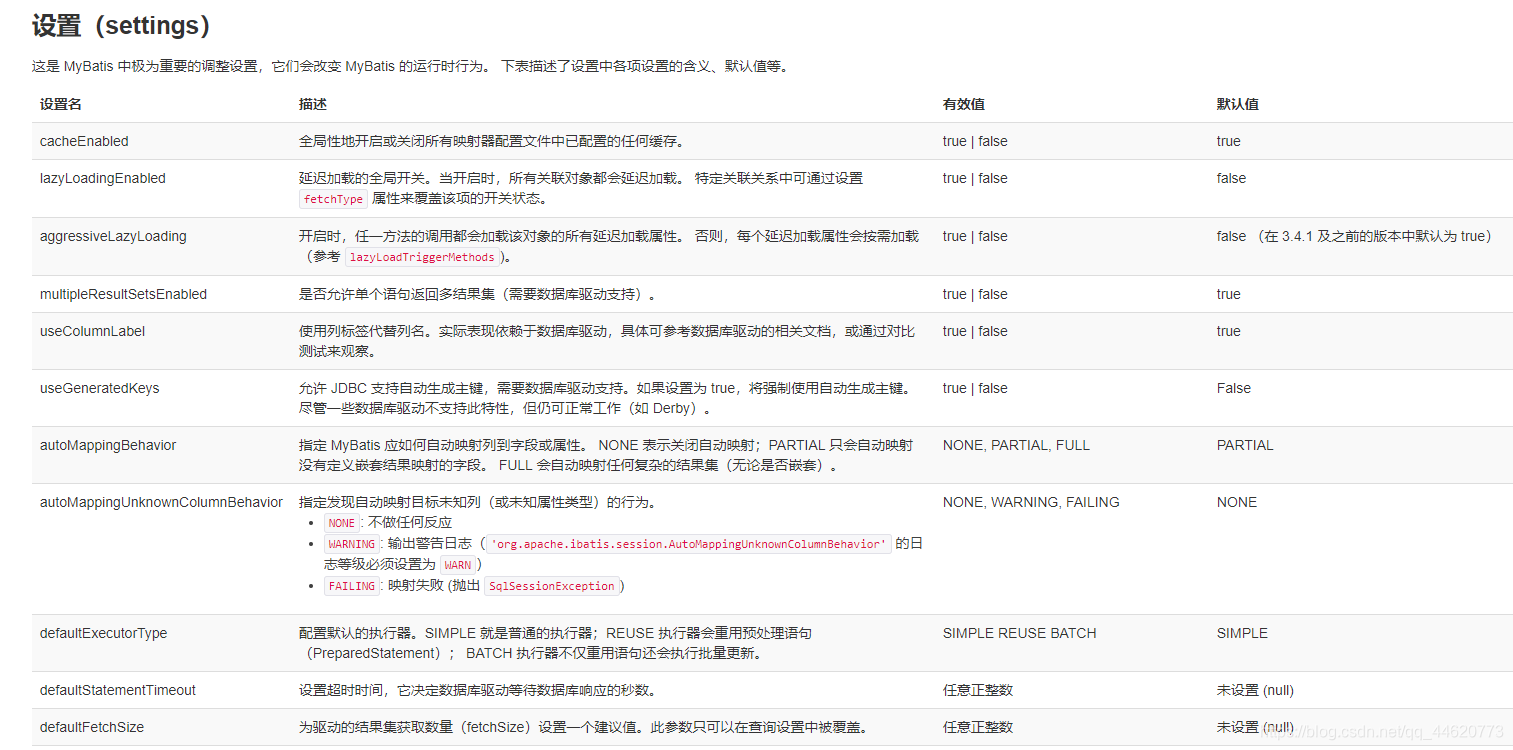Viewport: 1513px width, 750px height.
Task: Select the lazyLoadingEnabled setting name
Action: click(x=103, y=178)
